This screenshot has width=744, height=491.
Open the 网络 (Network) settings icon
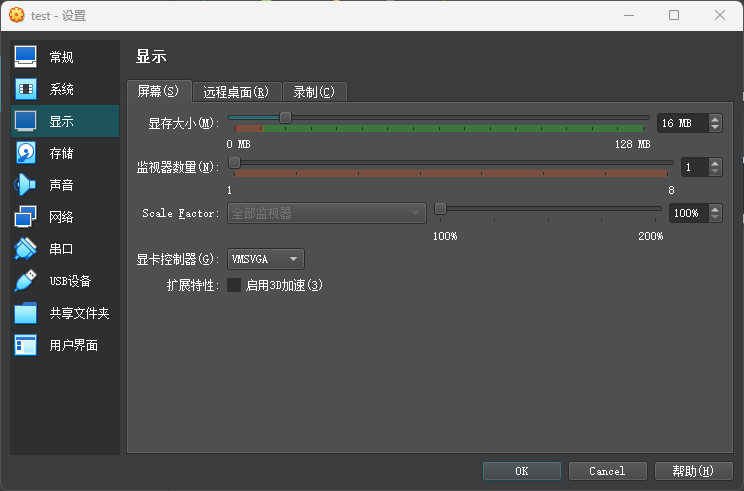pos(25,217)
